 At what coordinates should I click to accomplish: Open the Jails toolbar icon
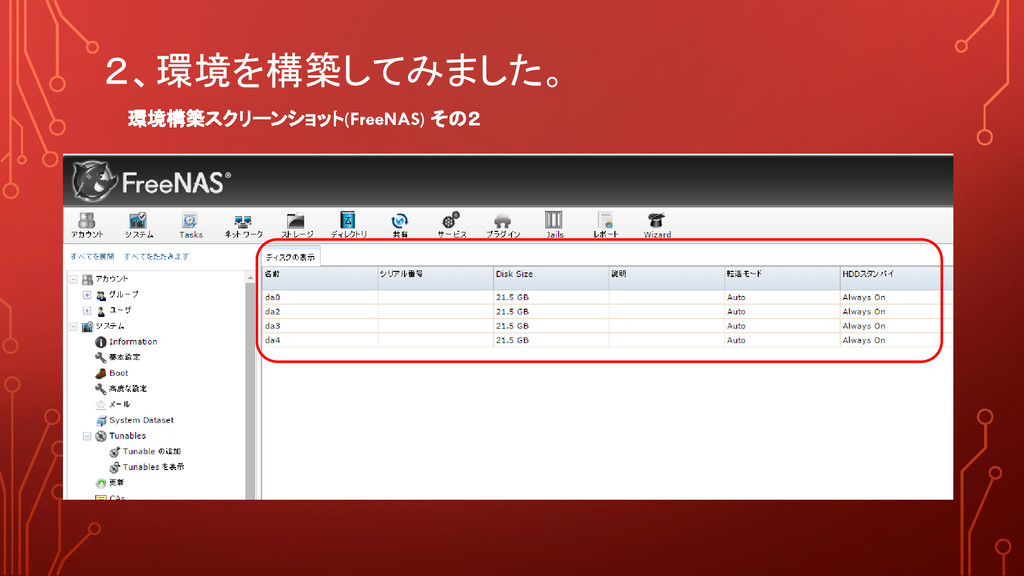click(554, 225)
